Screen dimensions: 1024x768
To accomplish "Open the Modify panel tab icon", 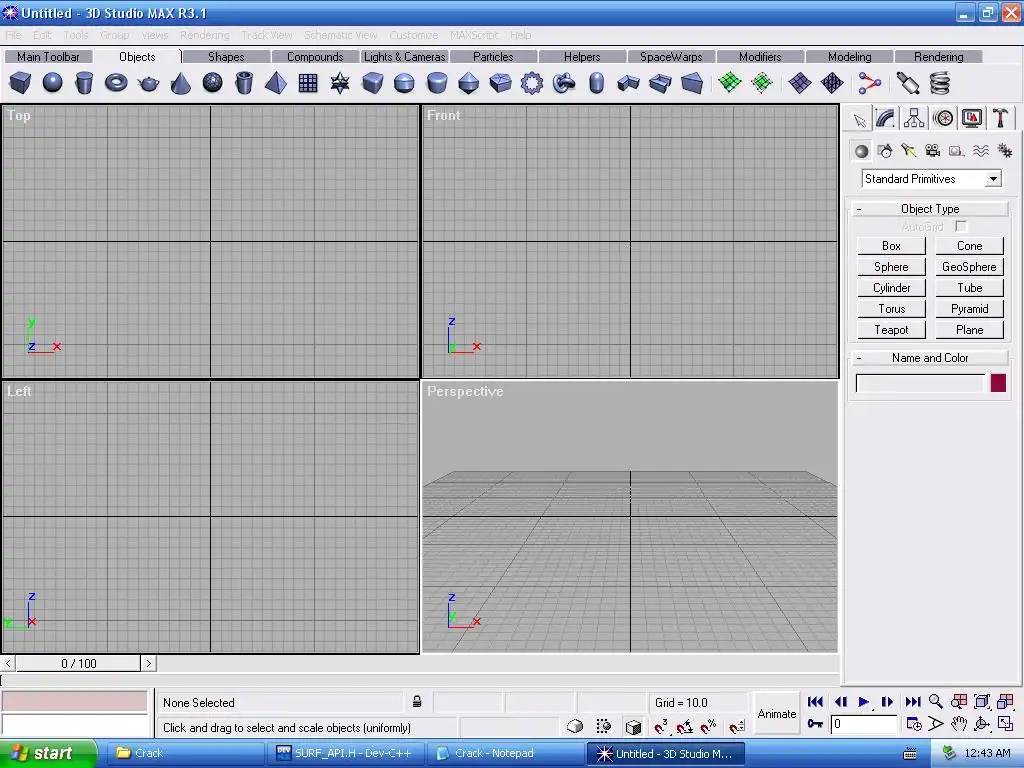I will 886,118.
